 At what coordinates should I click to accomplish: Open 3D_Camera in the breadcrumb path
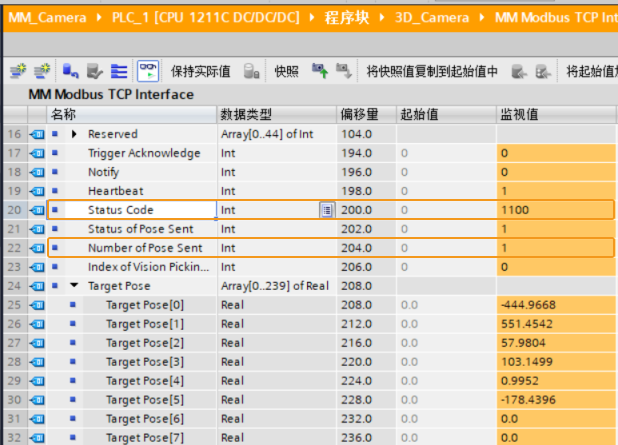[x=432, y=18]
